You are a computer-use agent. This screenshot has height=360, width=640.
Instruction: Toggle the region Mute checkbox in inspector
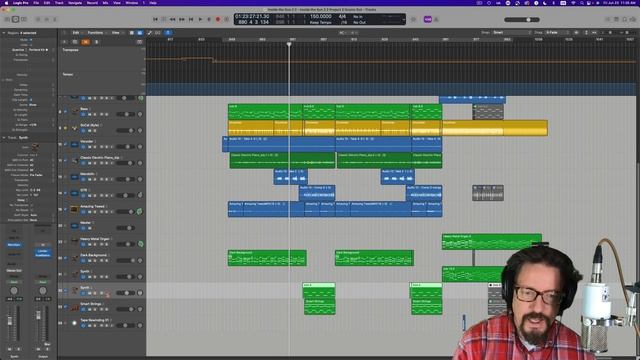(31, 40)
